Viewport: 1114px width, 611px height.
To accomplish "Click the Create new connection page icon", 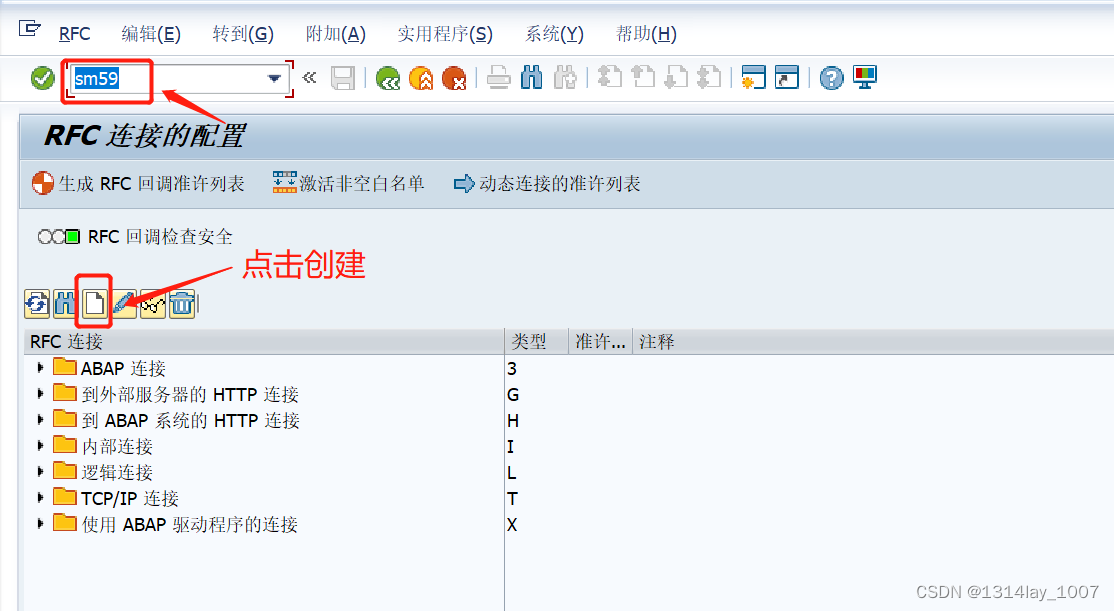I will (x=94, y=304).
